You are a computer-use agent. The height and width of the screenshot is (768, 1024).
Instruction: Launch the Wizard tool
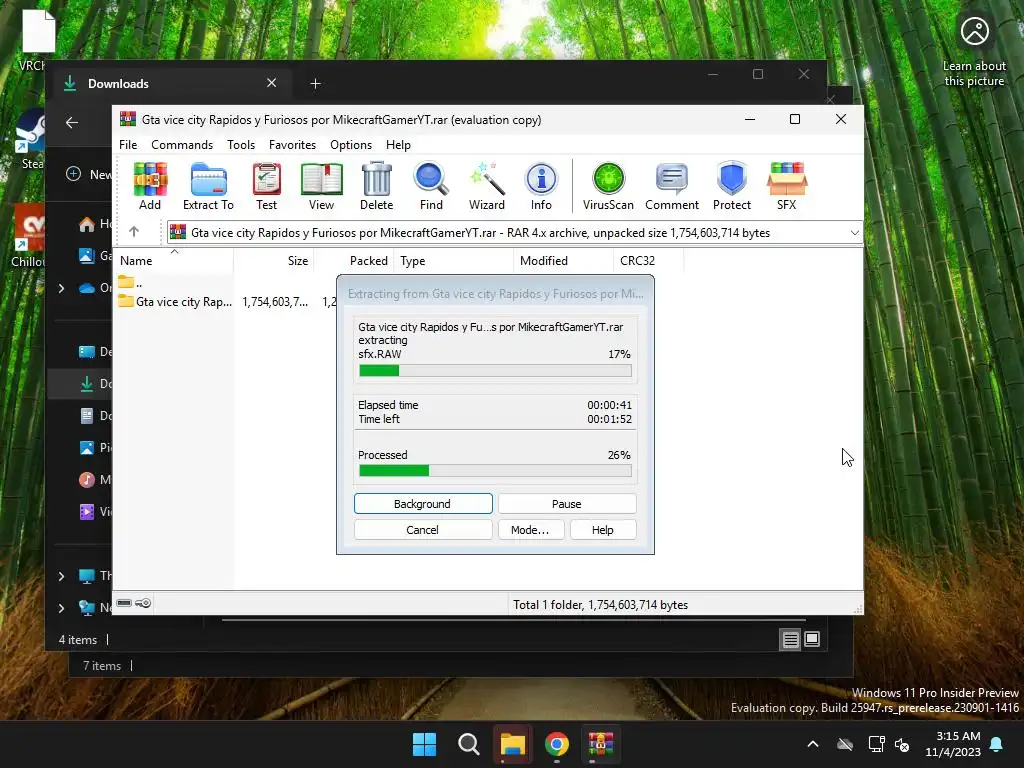pyautogui.click(x=487, y=186)
